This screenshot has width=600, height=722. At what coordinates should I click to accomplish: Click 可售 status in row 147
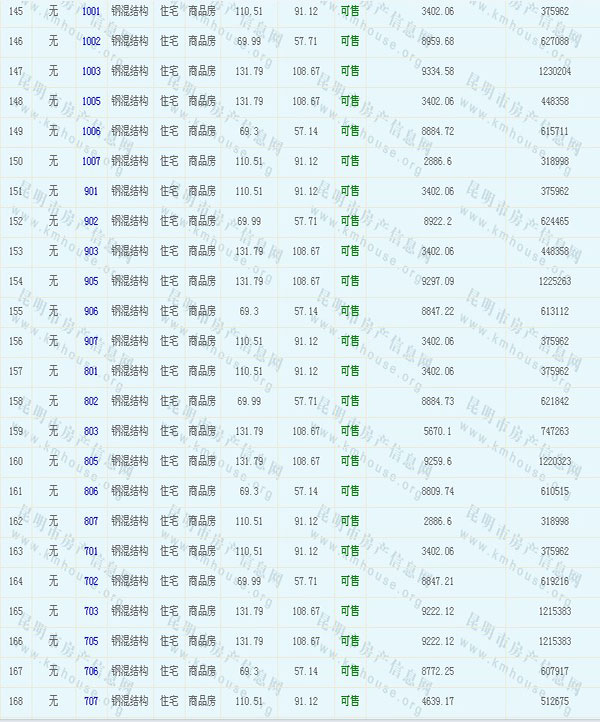pyautogui.click(x=350, y=71)
